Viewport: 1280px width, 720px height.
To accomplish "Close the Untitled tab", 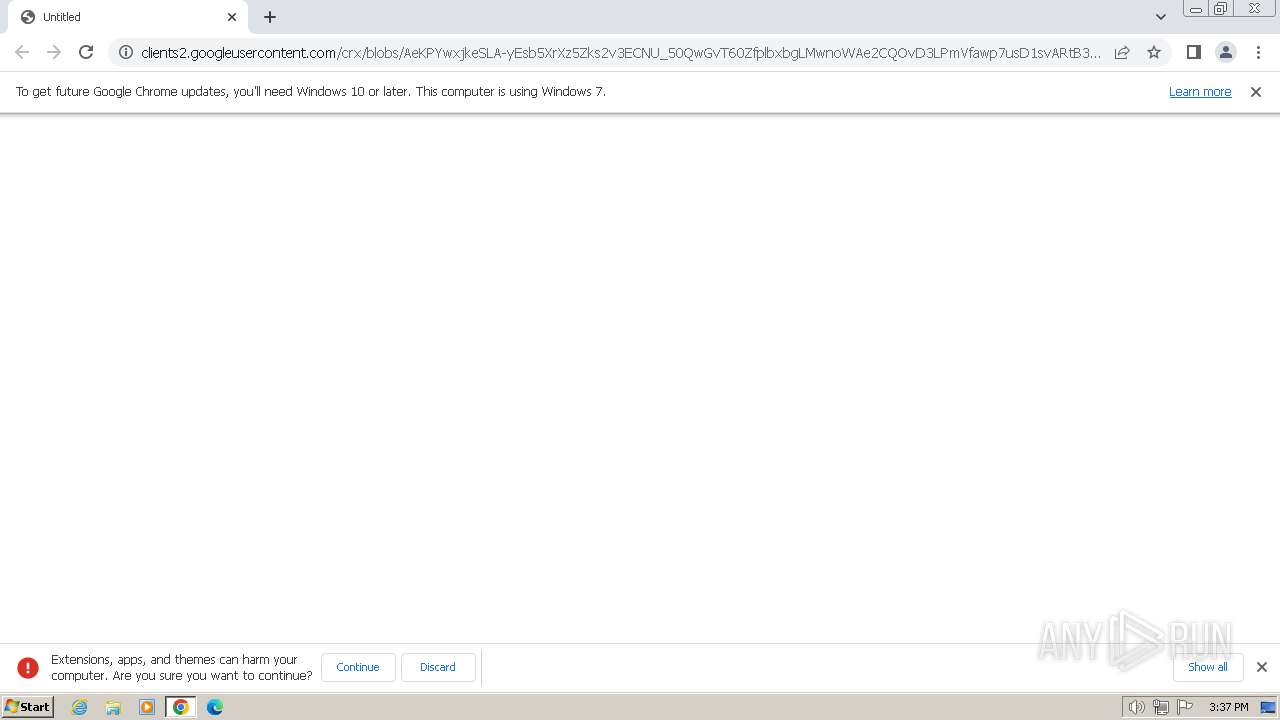I will pos(232,17).
